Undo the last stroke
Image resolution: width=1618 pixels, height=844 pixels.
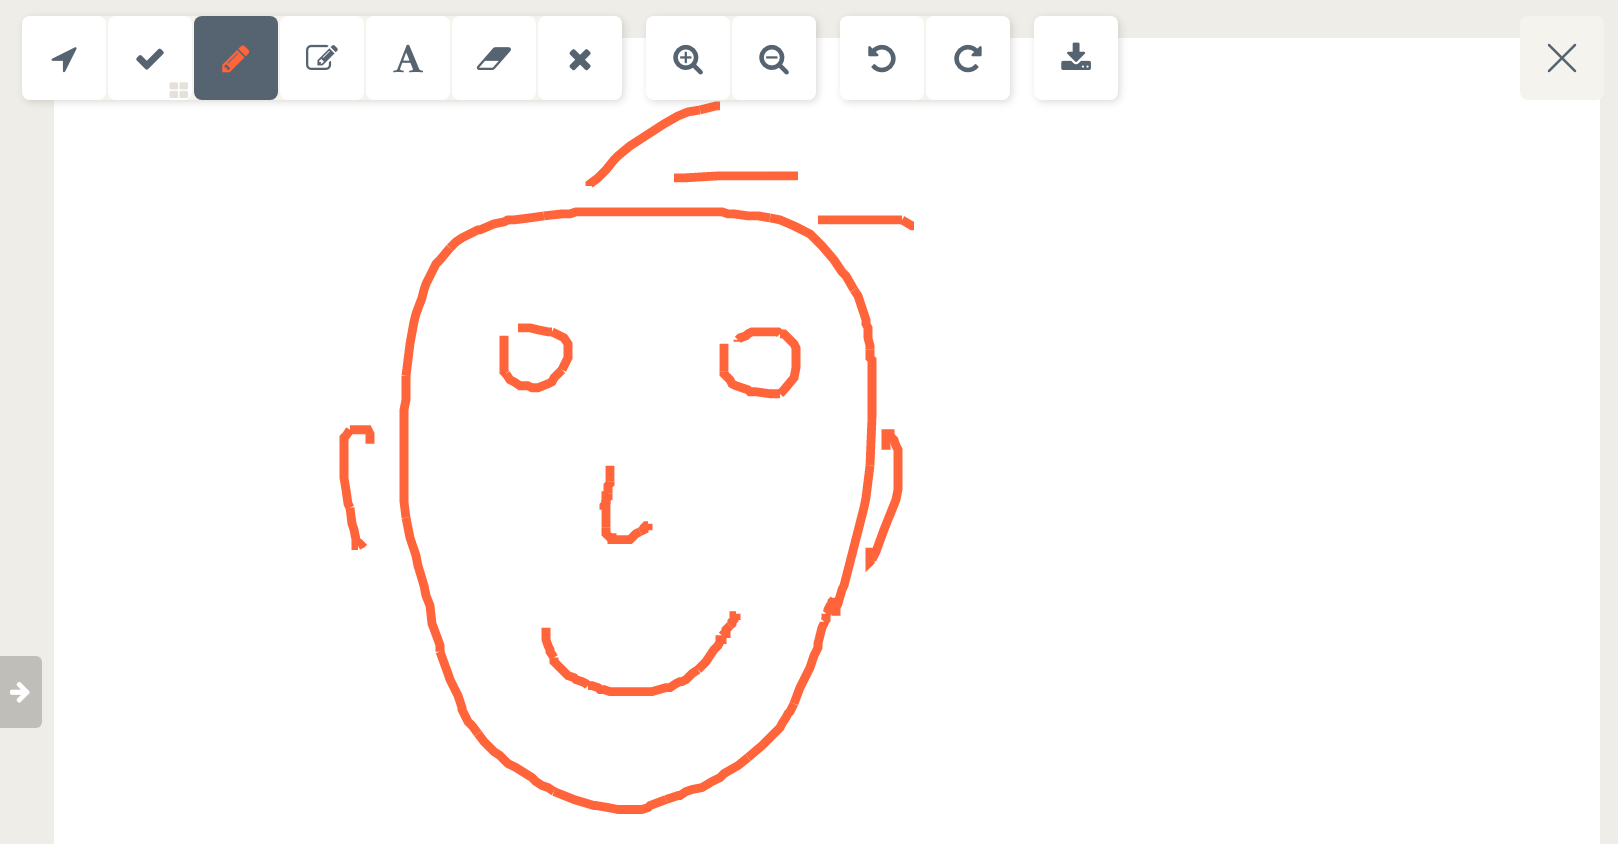click(x=882, y=58)
